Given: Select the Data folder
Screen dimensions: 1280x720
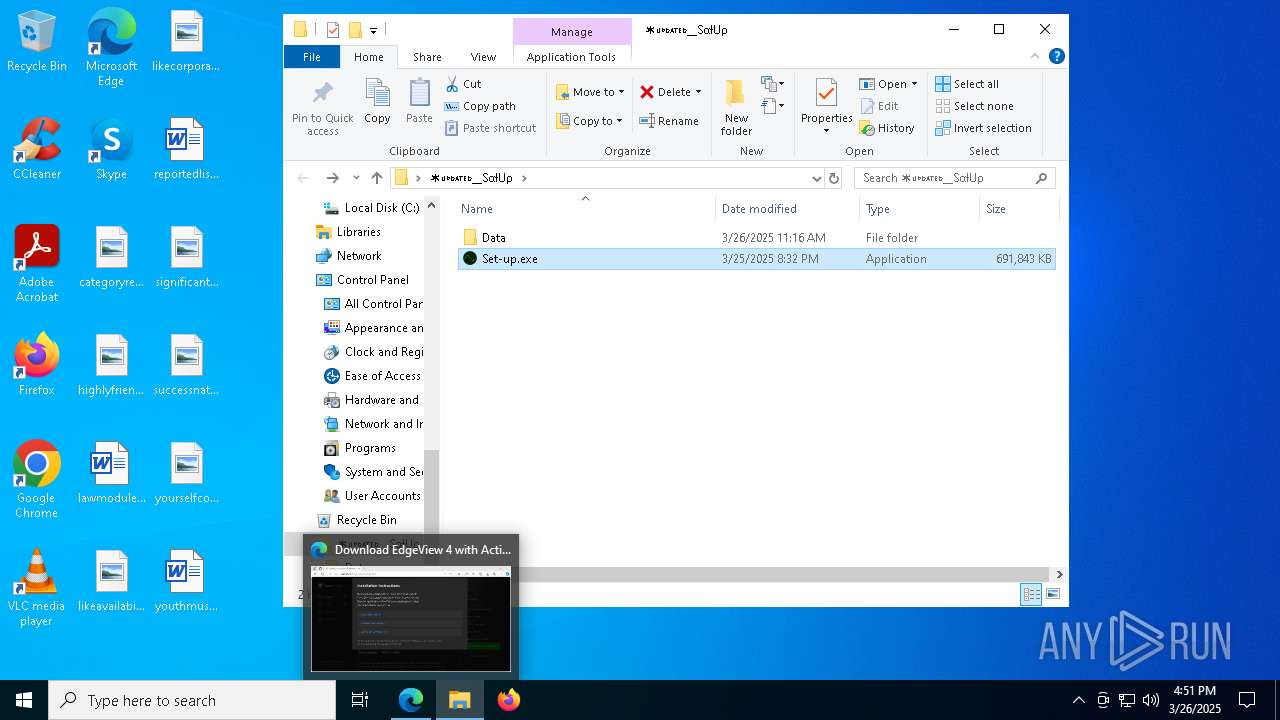Looking at the screenshot, I should pos(757,238).
